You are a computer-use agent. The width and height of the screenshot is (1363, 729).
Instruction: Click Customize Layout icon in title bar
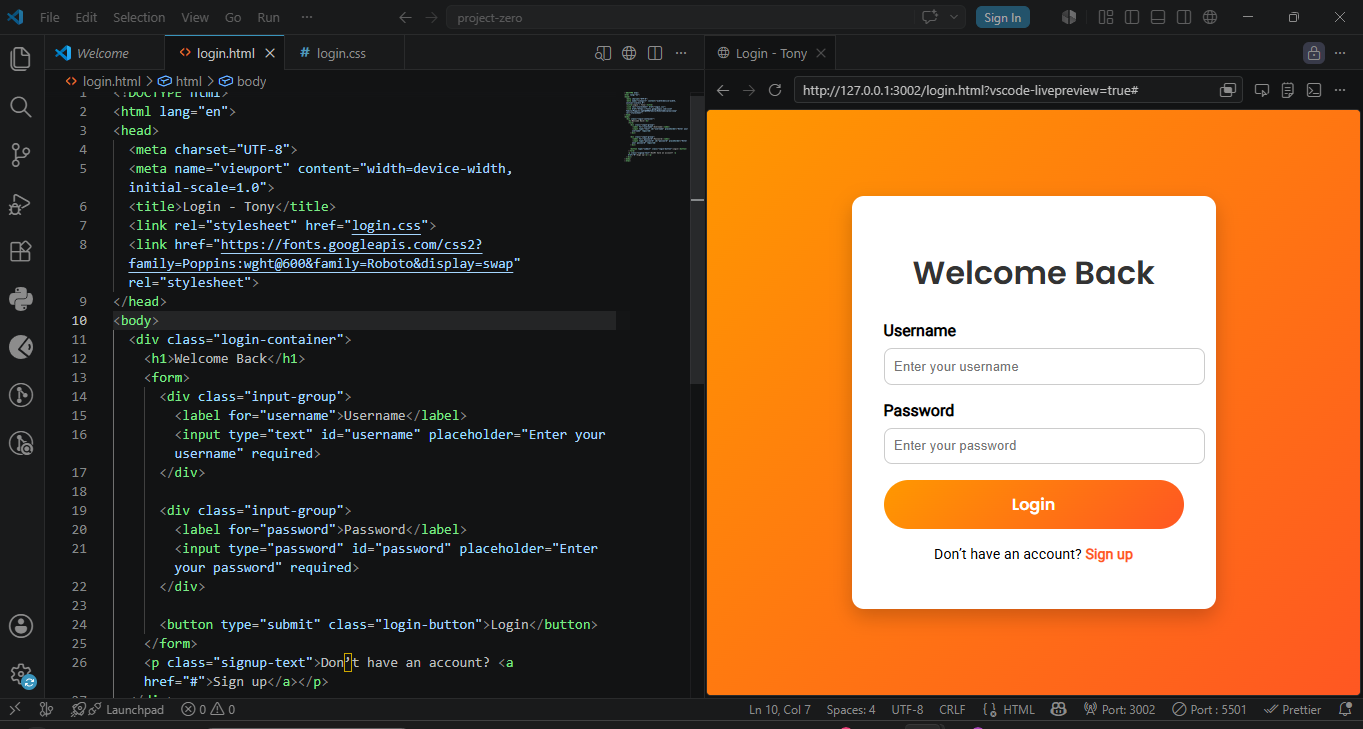(1105, 17)
